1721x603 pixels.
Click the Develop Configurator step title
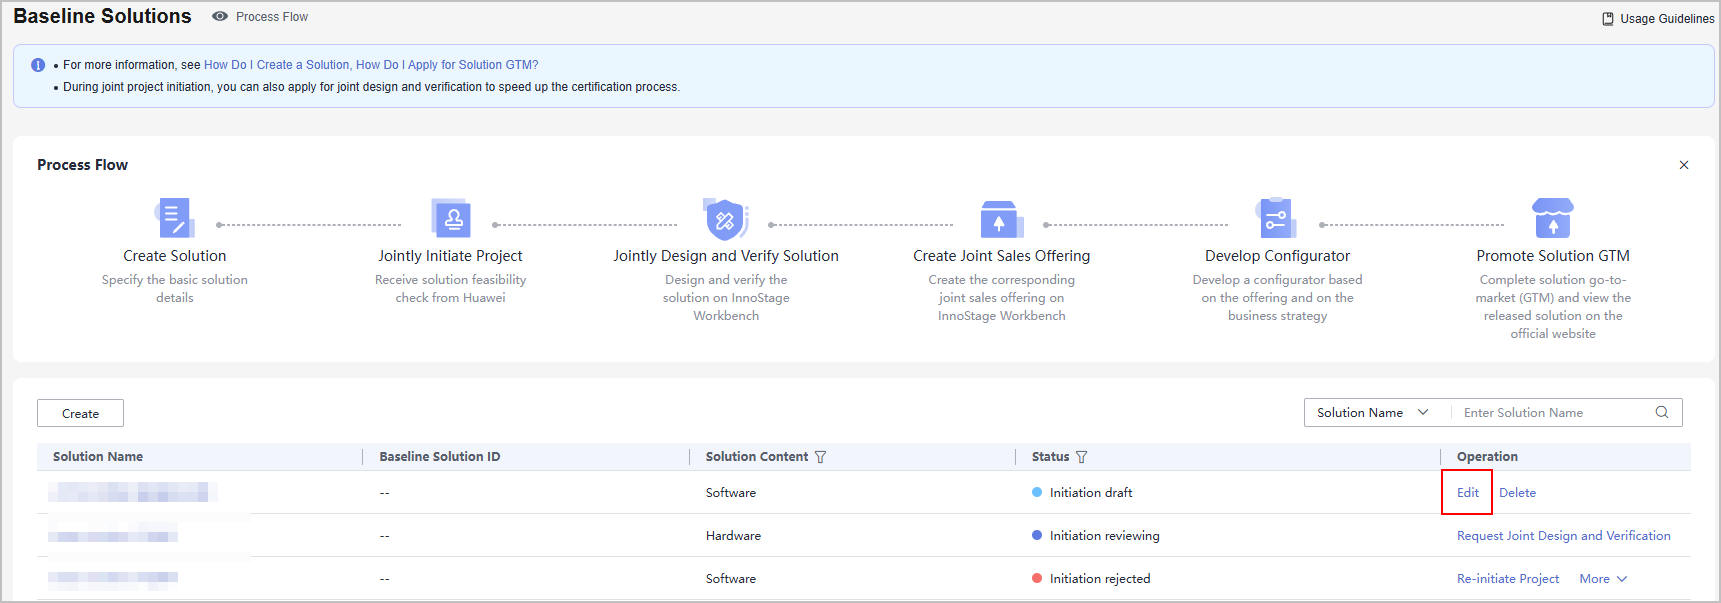1277,256
